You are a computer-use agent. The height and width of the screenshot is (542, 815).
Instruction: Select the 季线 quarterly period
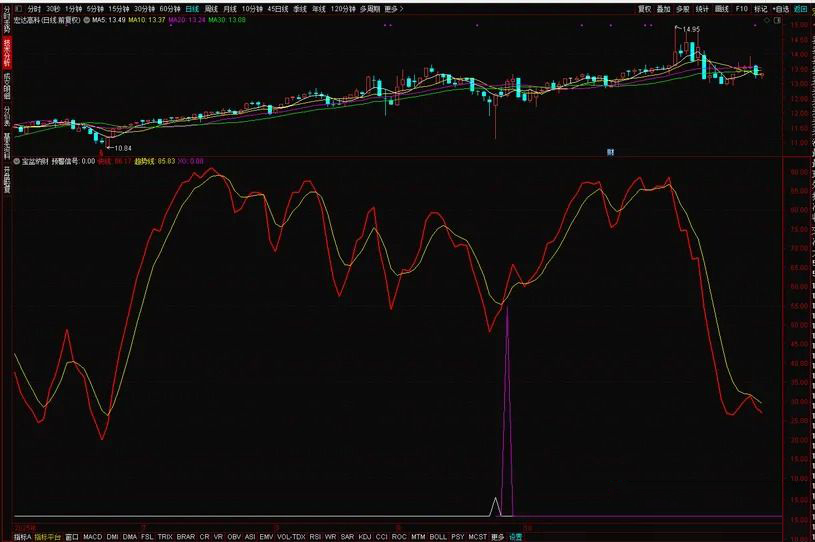300,9
